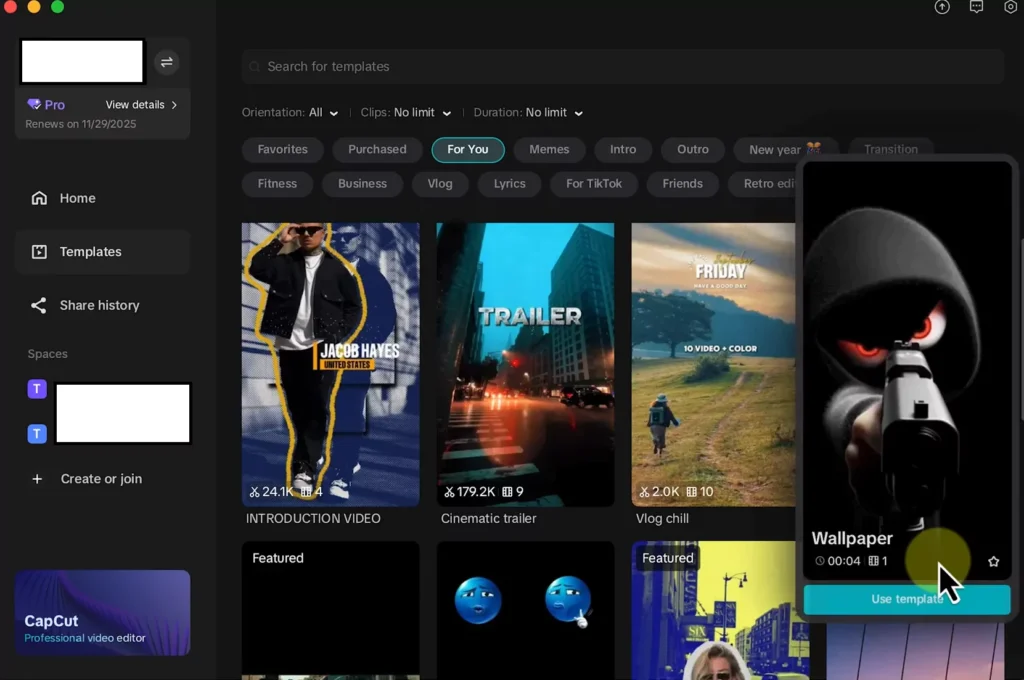1024x680 pixels.
Task: Select the For You filter chip
Action: [x=467, y=149]
